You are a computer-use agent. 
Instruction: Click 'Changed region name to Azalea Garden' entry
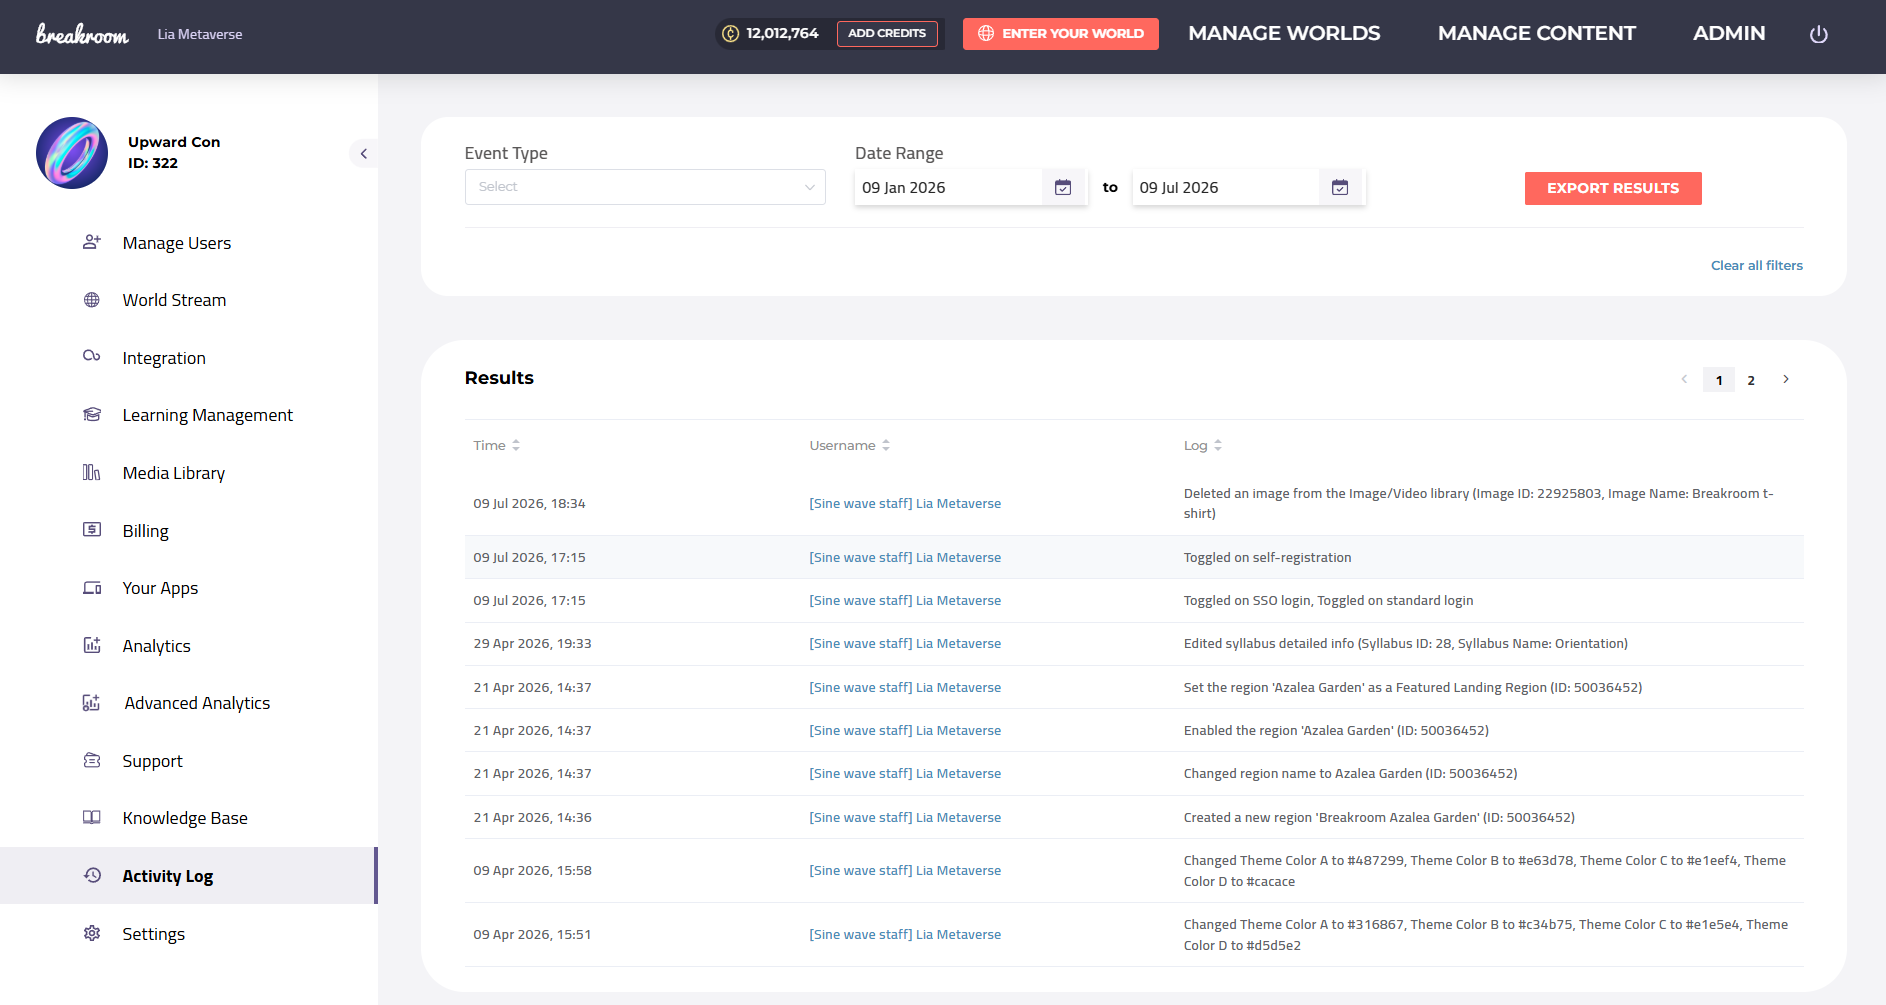pos(1350,773)
